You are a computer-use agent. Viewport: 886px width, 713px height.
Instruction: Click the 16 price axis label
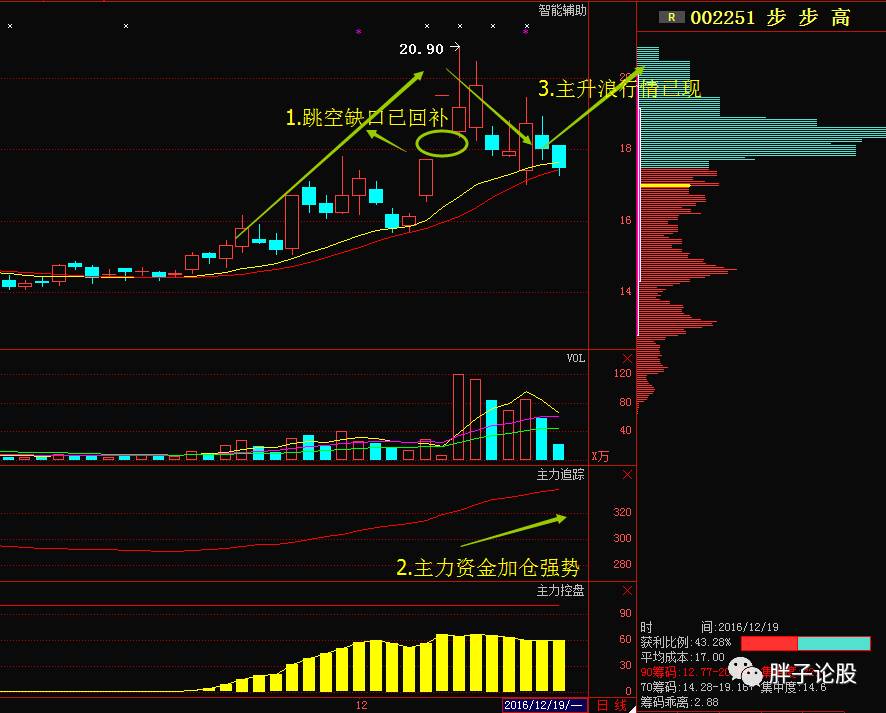pos(626,220)
